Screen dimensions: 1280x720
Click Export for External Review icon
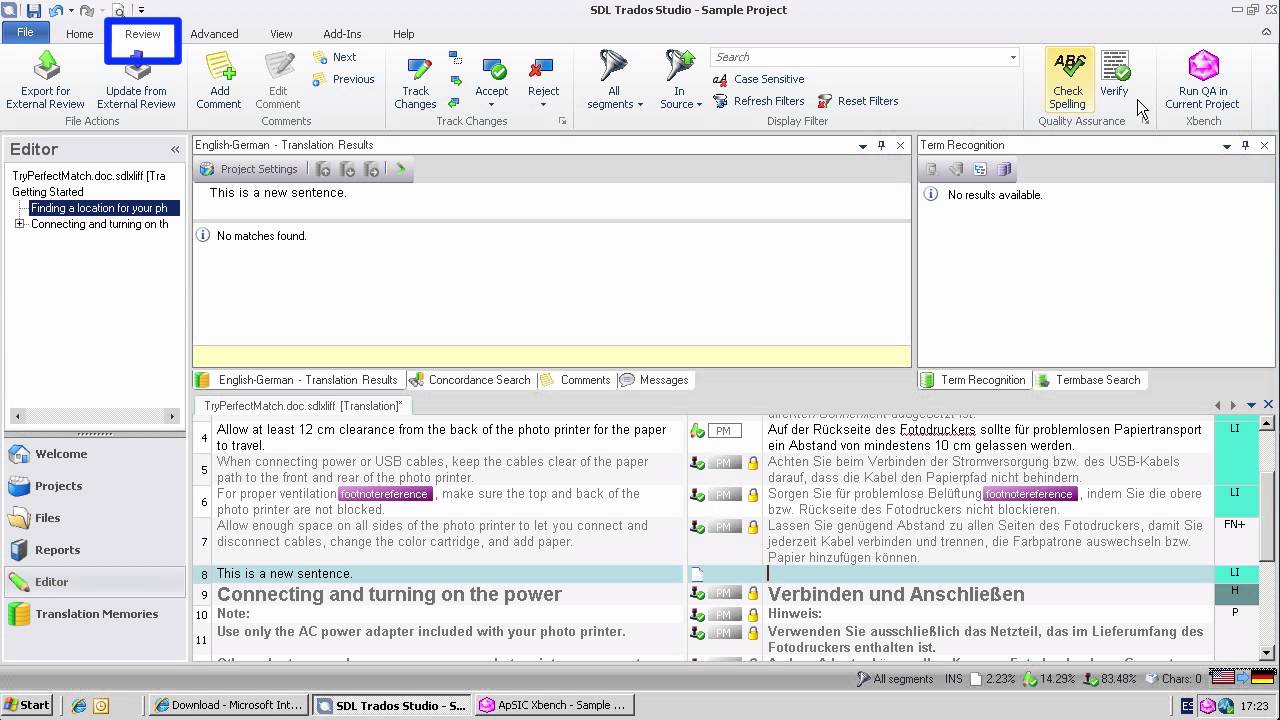click(x=46, y=66)
